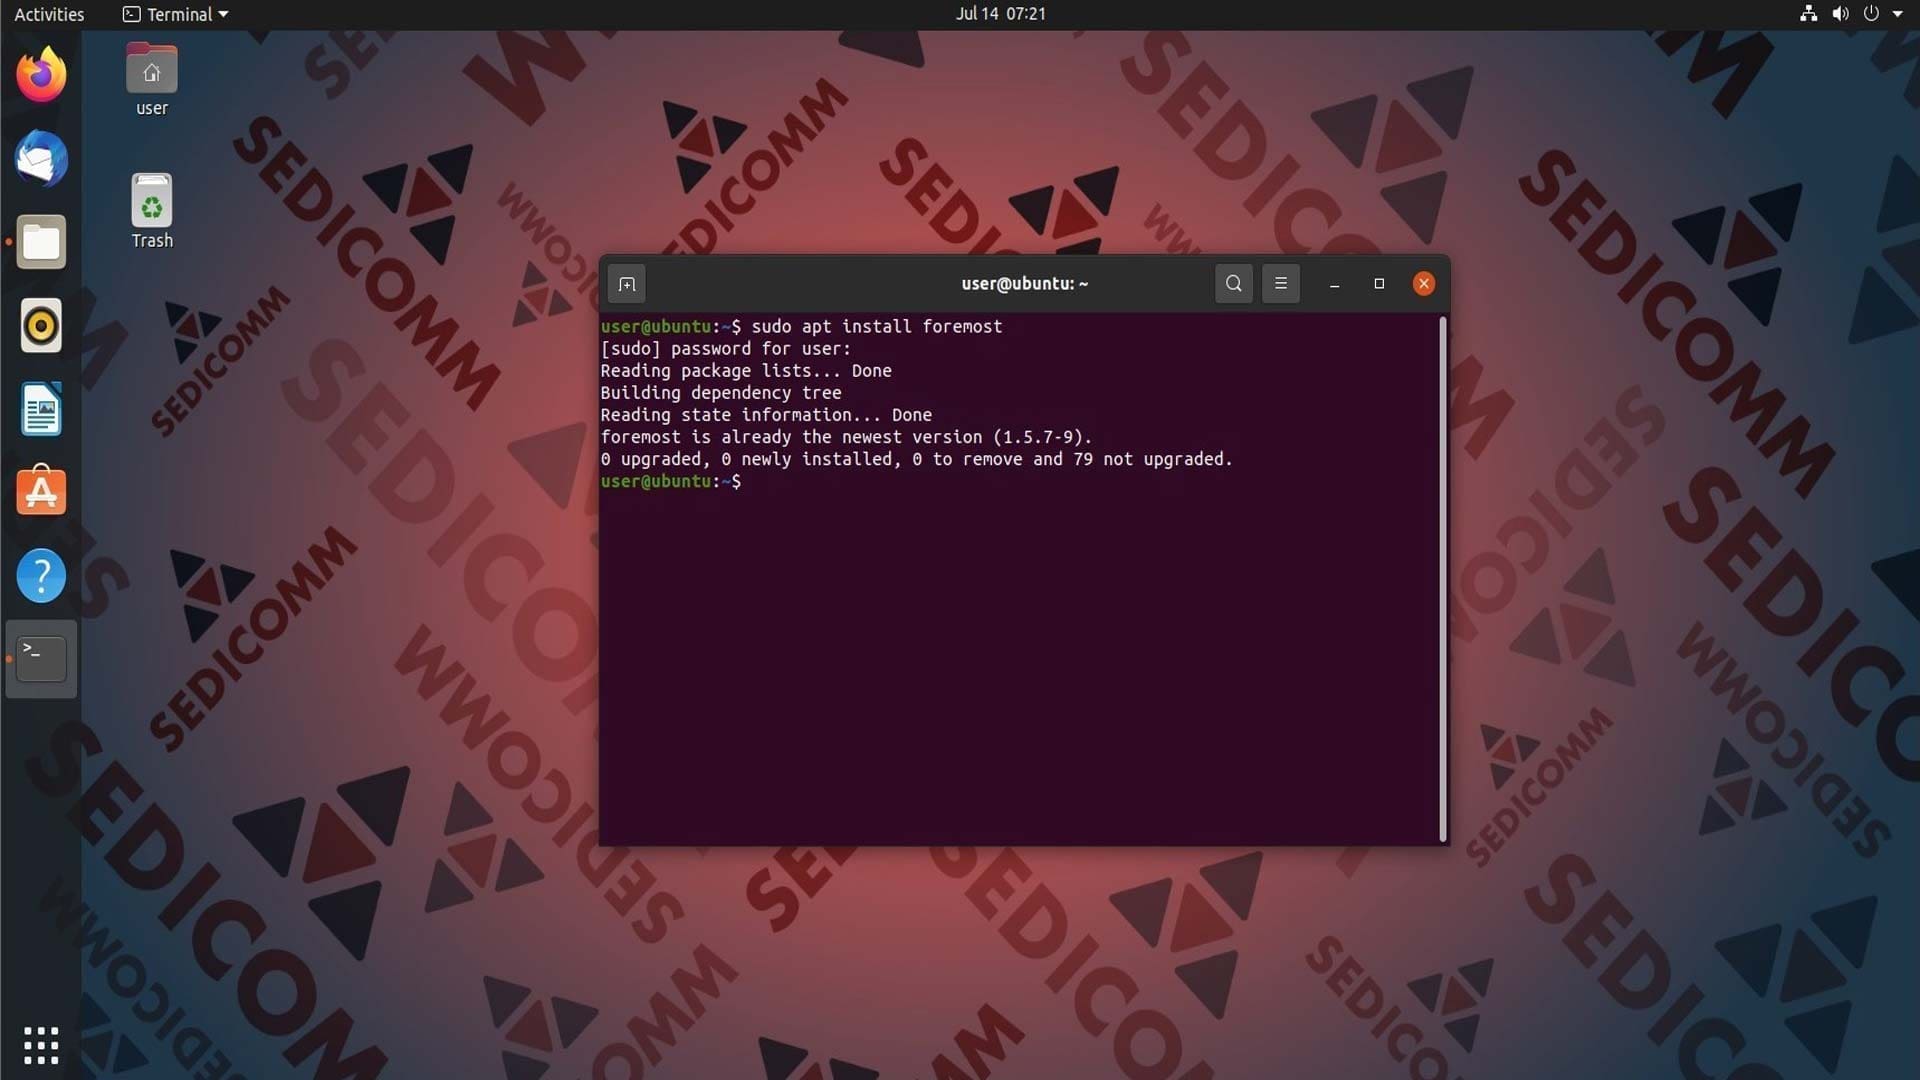This screenshot has height=1080, width=1920.
Task: Click the line 'Reading package lists... Done'
Action: pos(746,371)
